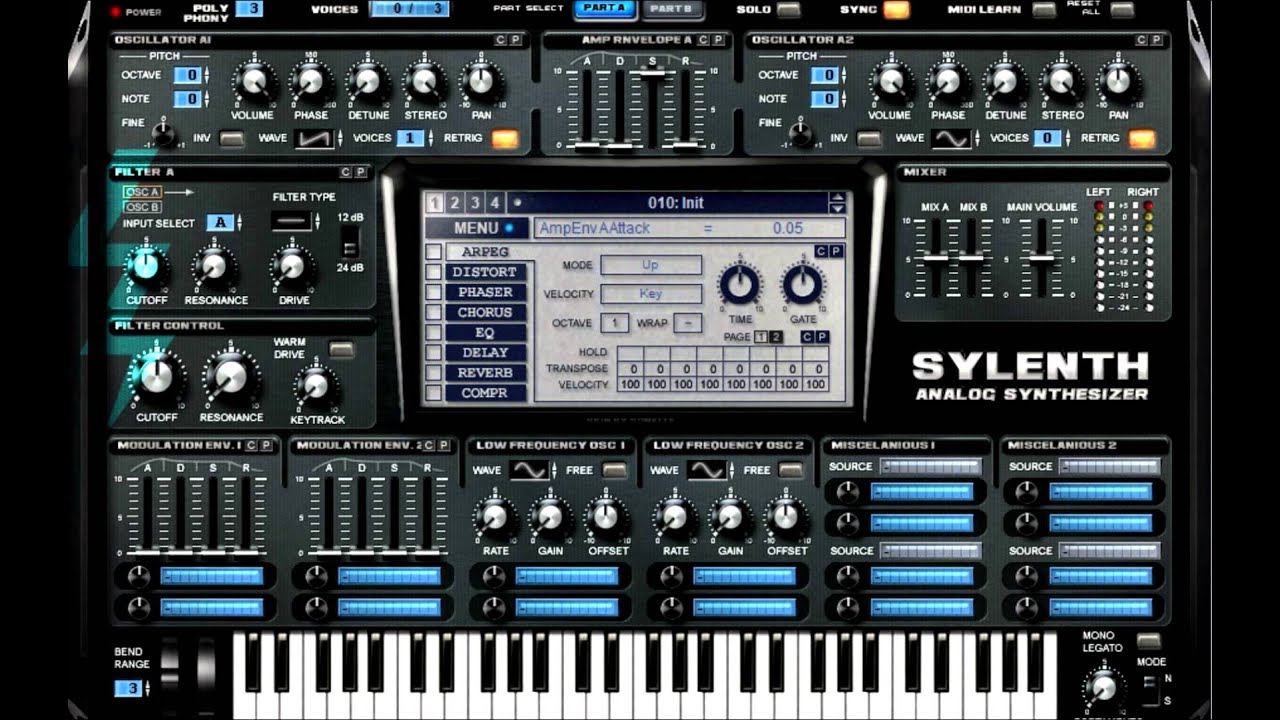Click the MIDI Learn button

pos(1044,10)
